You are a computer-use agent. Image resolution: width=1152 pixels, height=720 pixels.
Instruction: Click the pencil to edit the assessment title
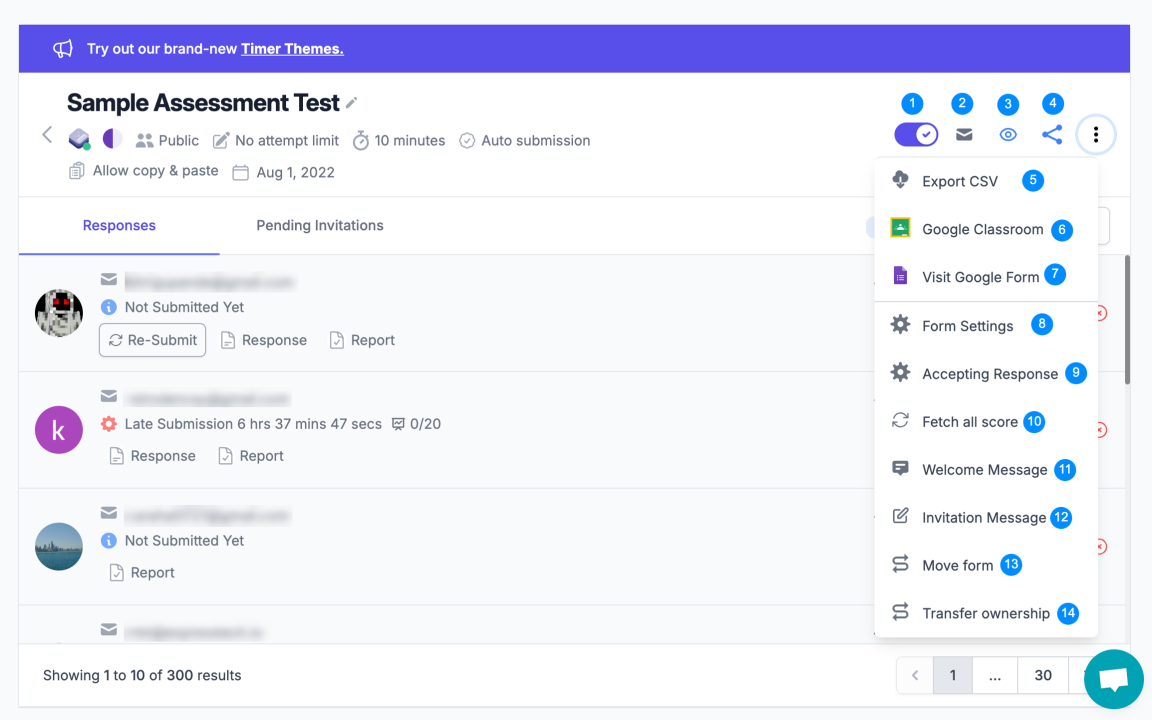click(x=352, y=101)
